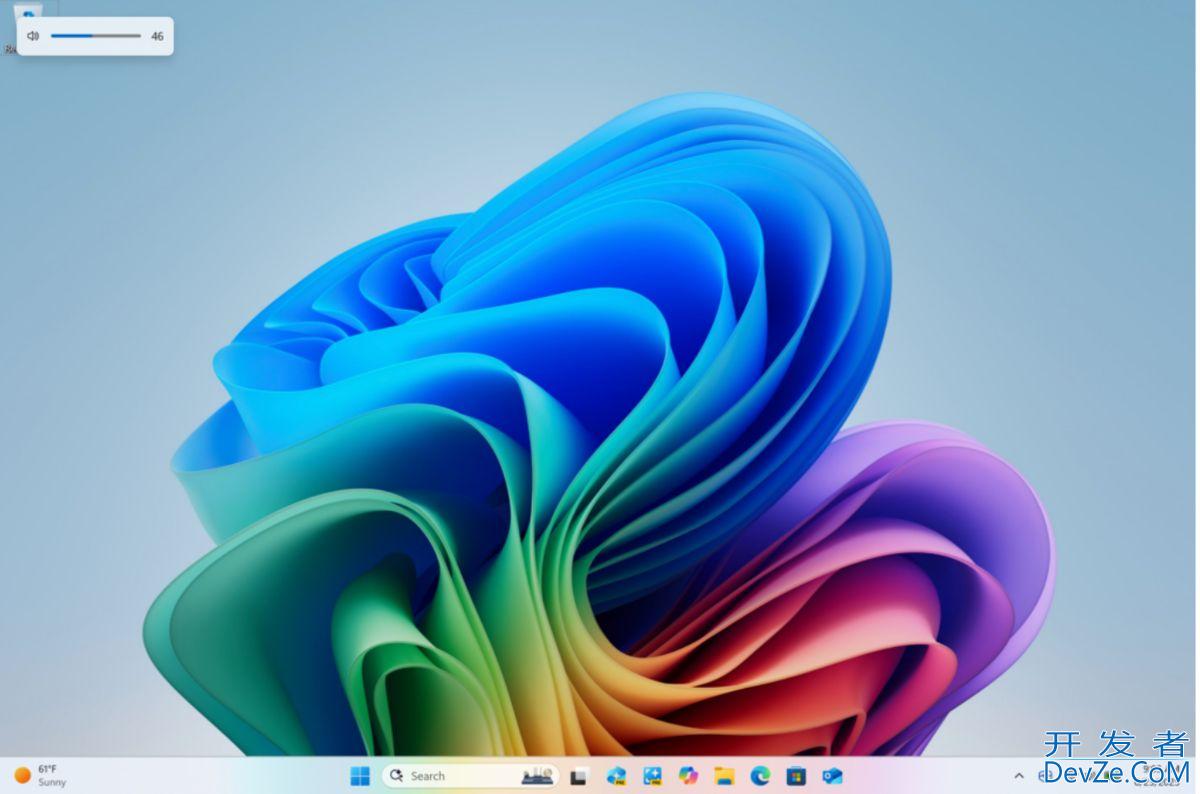Open the clock and date in system tray
1200x794 pixels.
pos(1160,776)
